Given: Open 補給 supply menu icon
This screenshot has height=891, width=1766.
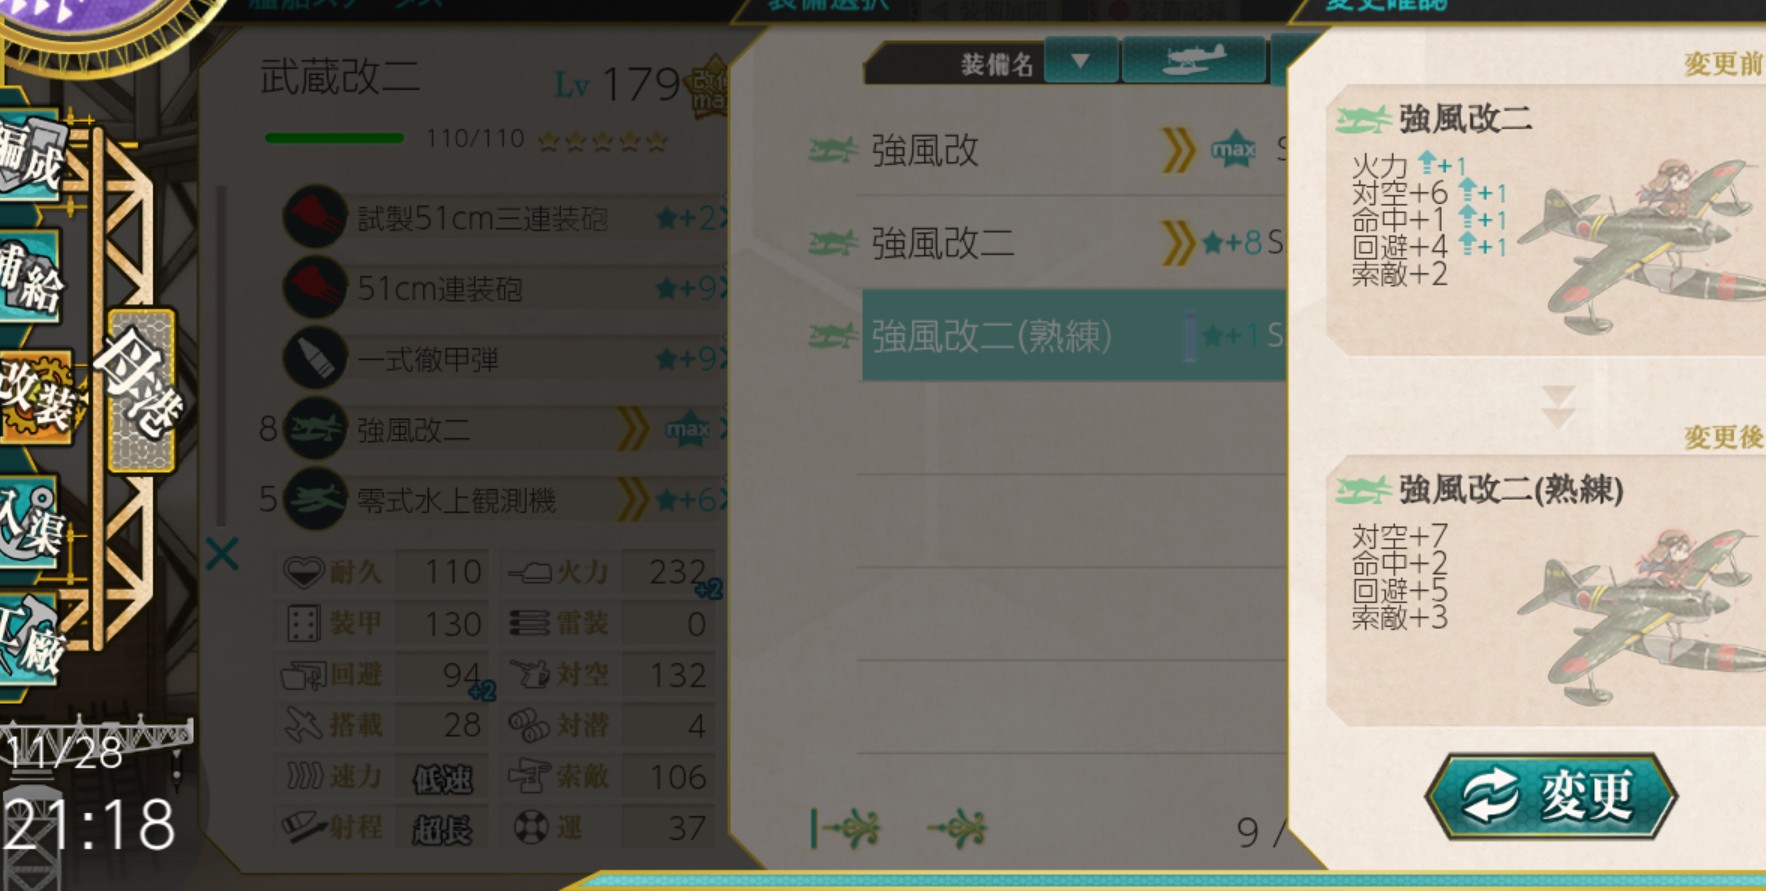Looking at the screenshot, I should 32,276.
